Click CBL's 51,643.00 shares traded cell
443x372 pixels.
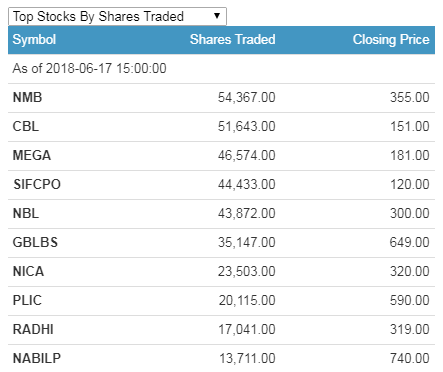247,127
